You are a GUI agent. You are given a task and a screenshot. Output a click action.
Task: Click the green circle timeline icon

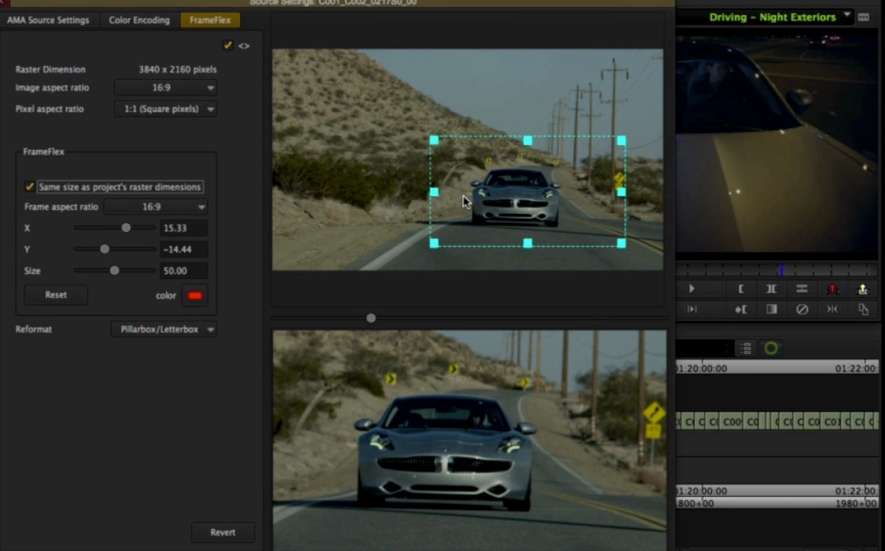click(x=771, y=348)
